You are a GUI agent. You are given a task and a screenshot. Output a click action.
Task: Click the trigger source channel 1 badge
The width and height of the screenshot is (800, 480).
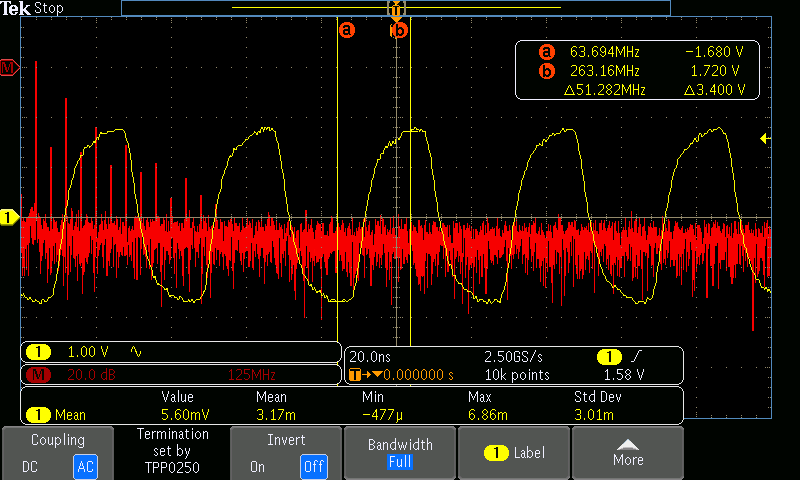point(609,357)
